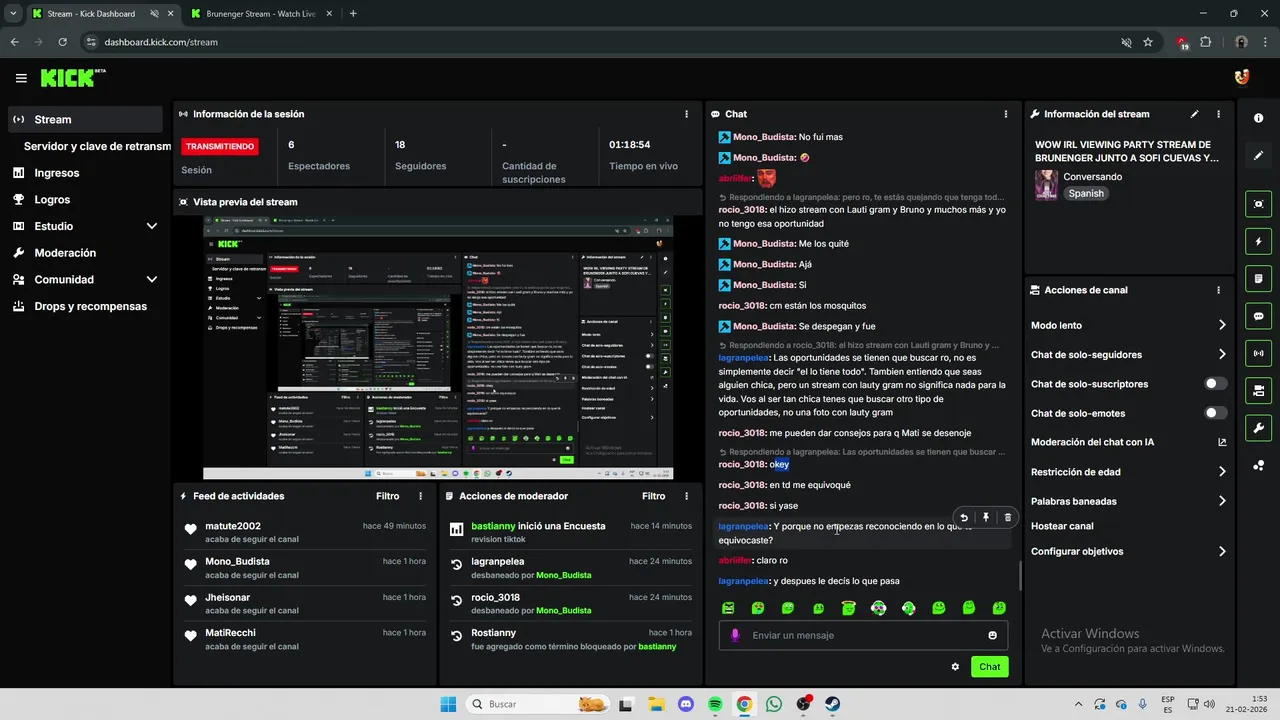Click the three-dots cluster icon at sidebar bottom
This screenshot has height=720, width=1280.
point(1258,465)
